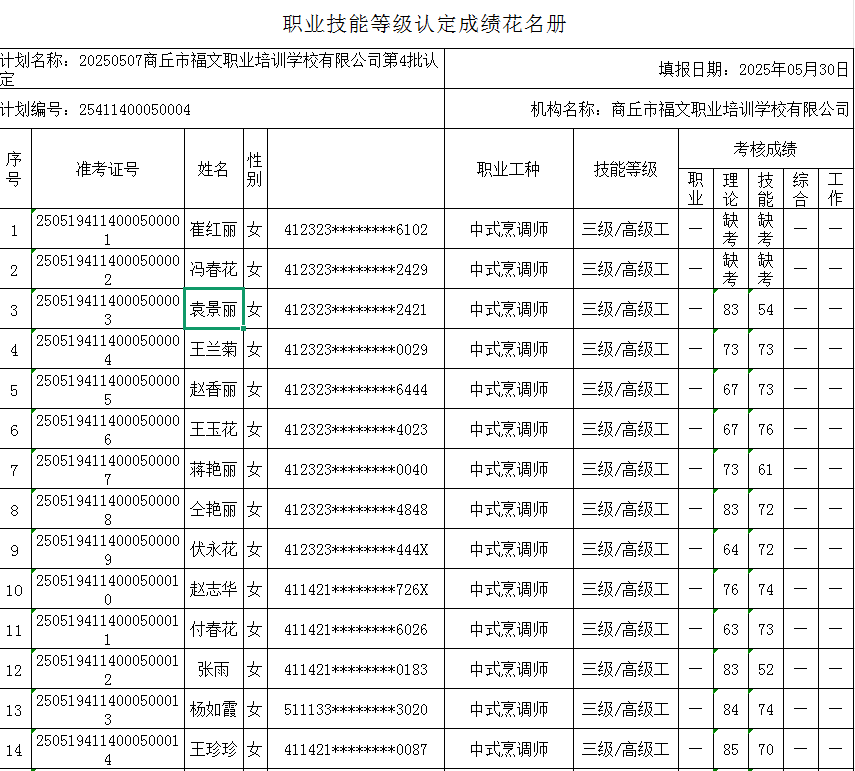855x771 pixels.
Task: Select ID cell 411421********0087
Action: click(x=356, y=749)
